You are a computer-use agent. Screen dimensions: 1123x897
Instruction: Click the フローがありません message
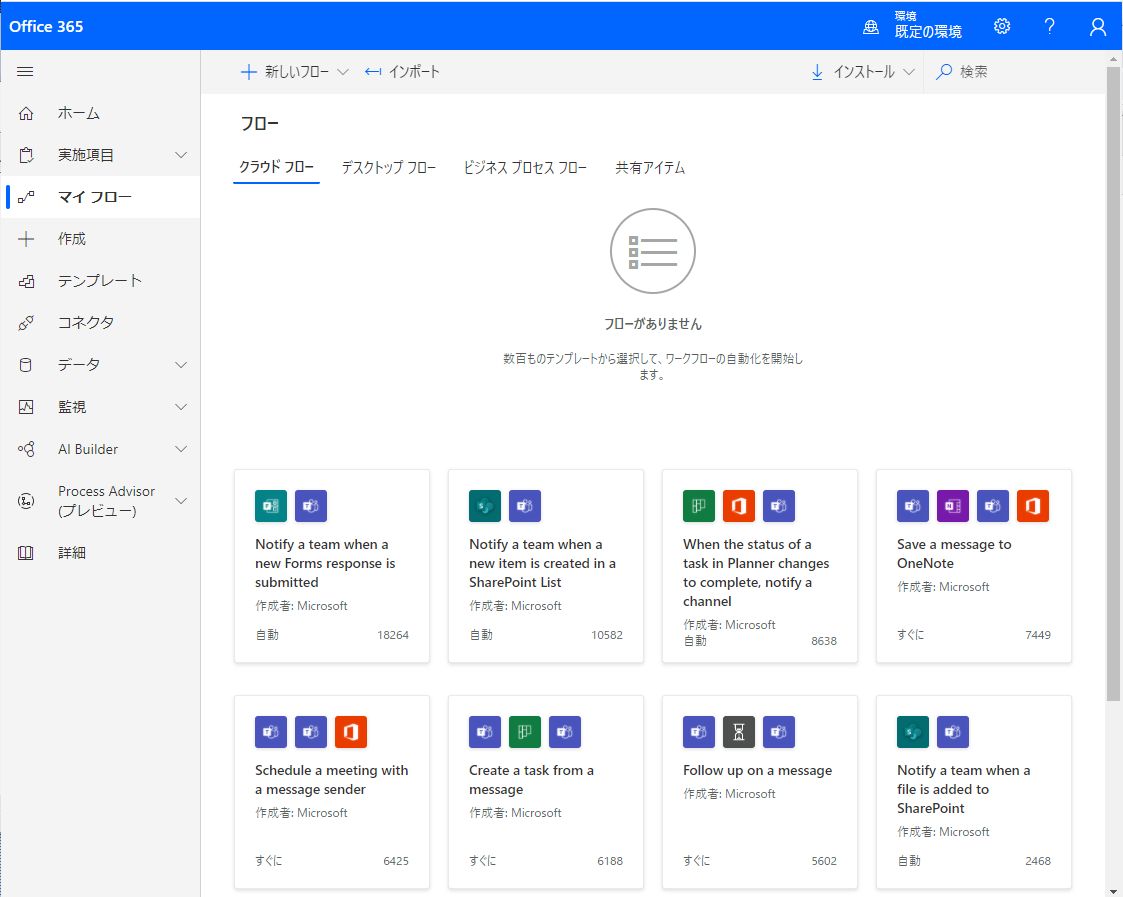[652, 324]
